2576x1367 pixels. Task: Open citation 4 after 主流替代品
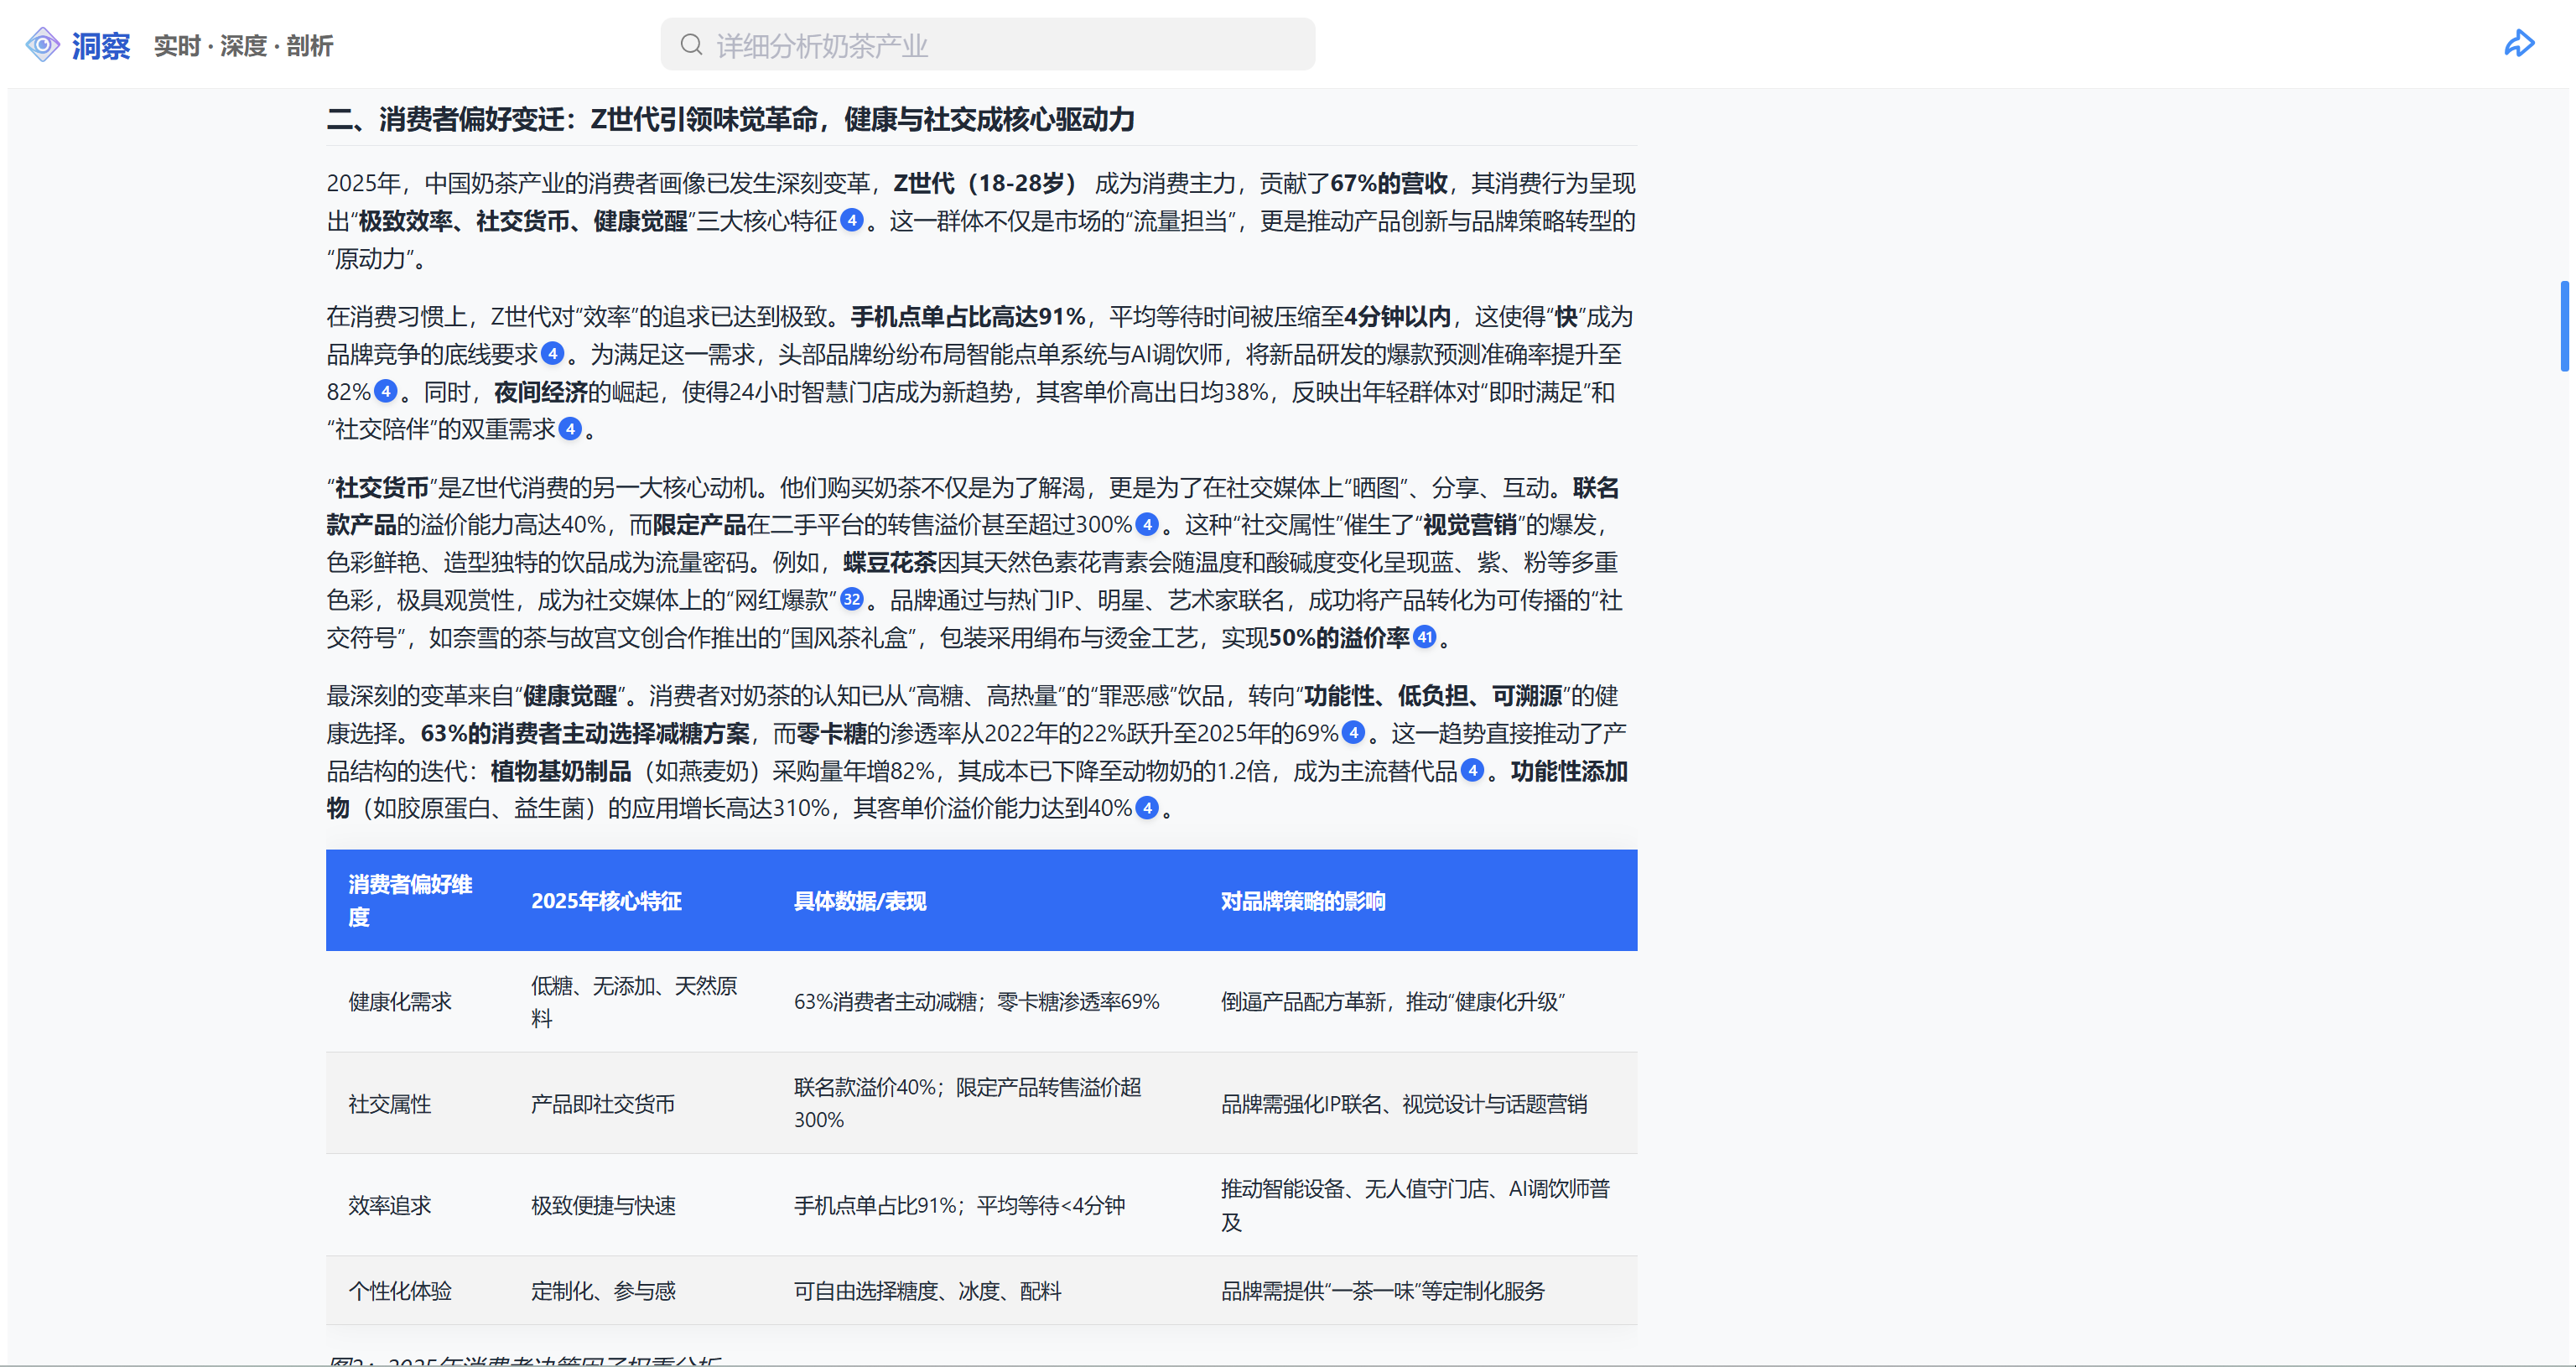pos(1472,771)
